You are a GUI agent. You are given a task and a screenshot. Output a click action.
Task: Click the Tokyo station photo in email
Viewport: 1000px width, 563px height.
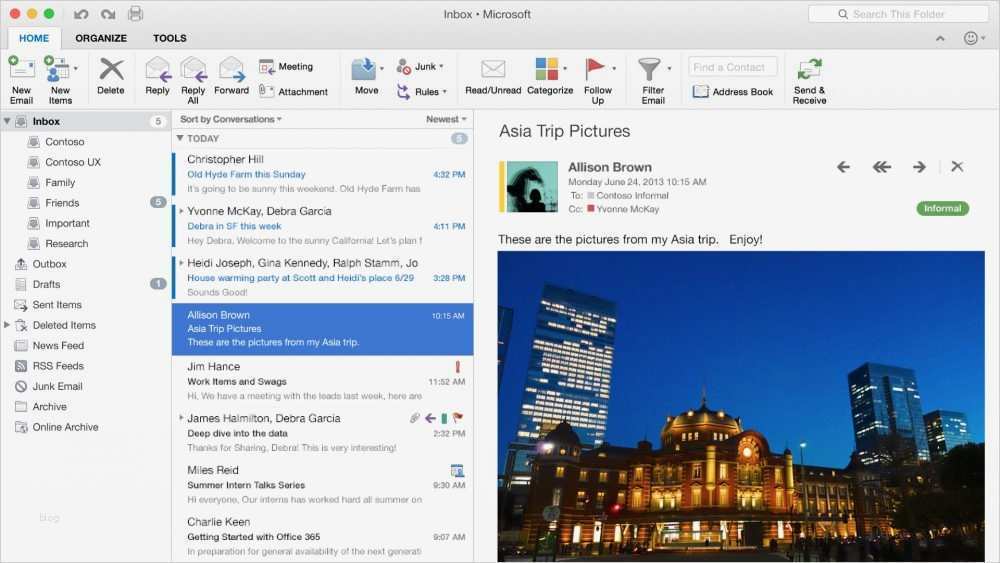click(x=741, y=406)
